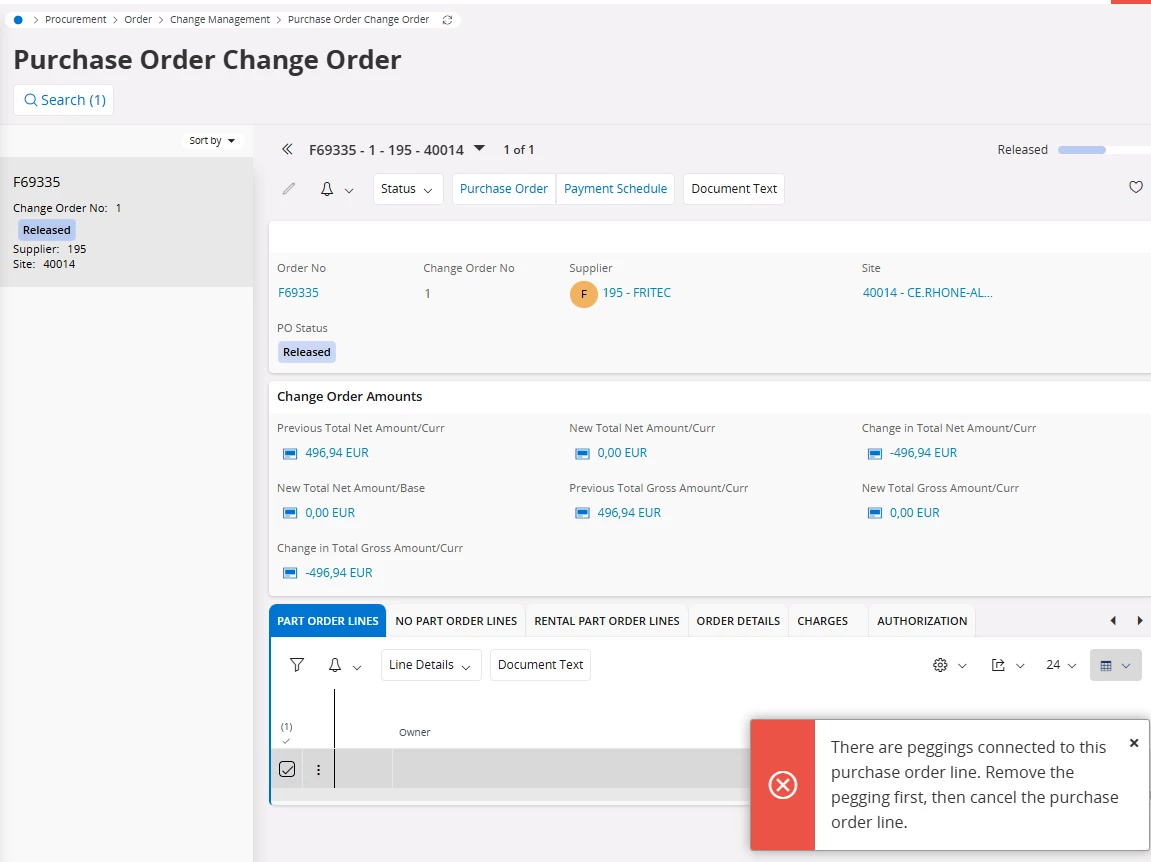Screen dimensions: 1151x862
Task: Click the blue home dot in breadcrumb
Action: (18, 20)
